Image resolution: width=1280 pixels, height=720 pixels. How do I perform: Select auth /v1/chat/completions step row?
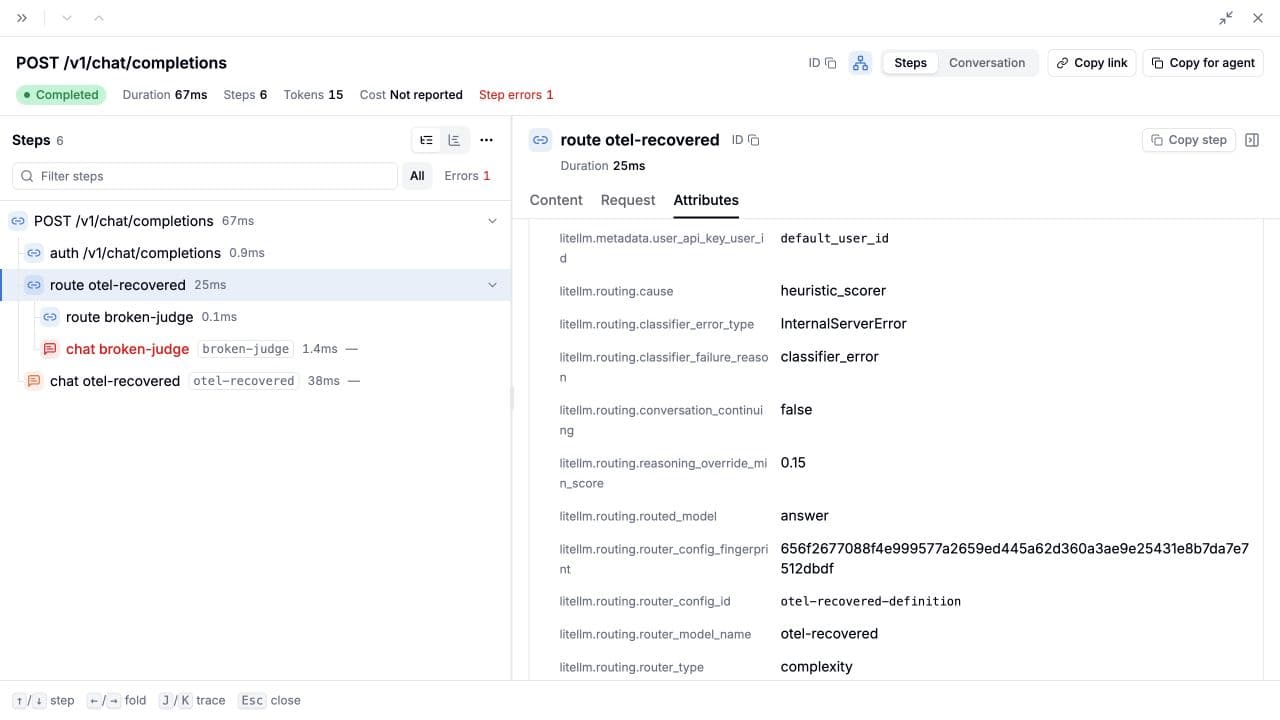tap(255, 253)
